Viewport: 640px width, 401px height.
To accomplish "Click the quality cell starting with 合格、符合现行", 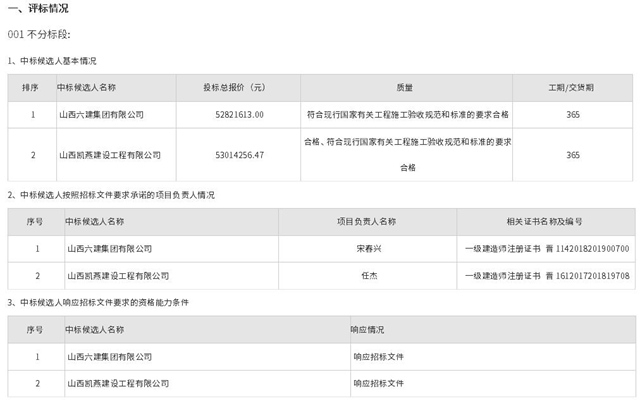I will pyautogui.click(x=408, y=154).
